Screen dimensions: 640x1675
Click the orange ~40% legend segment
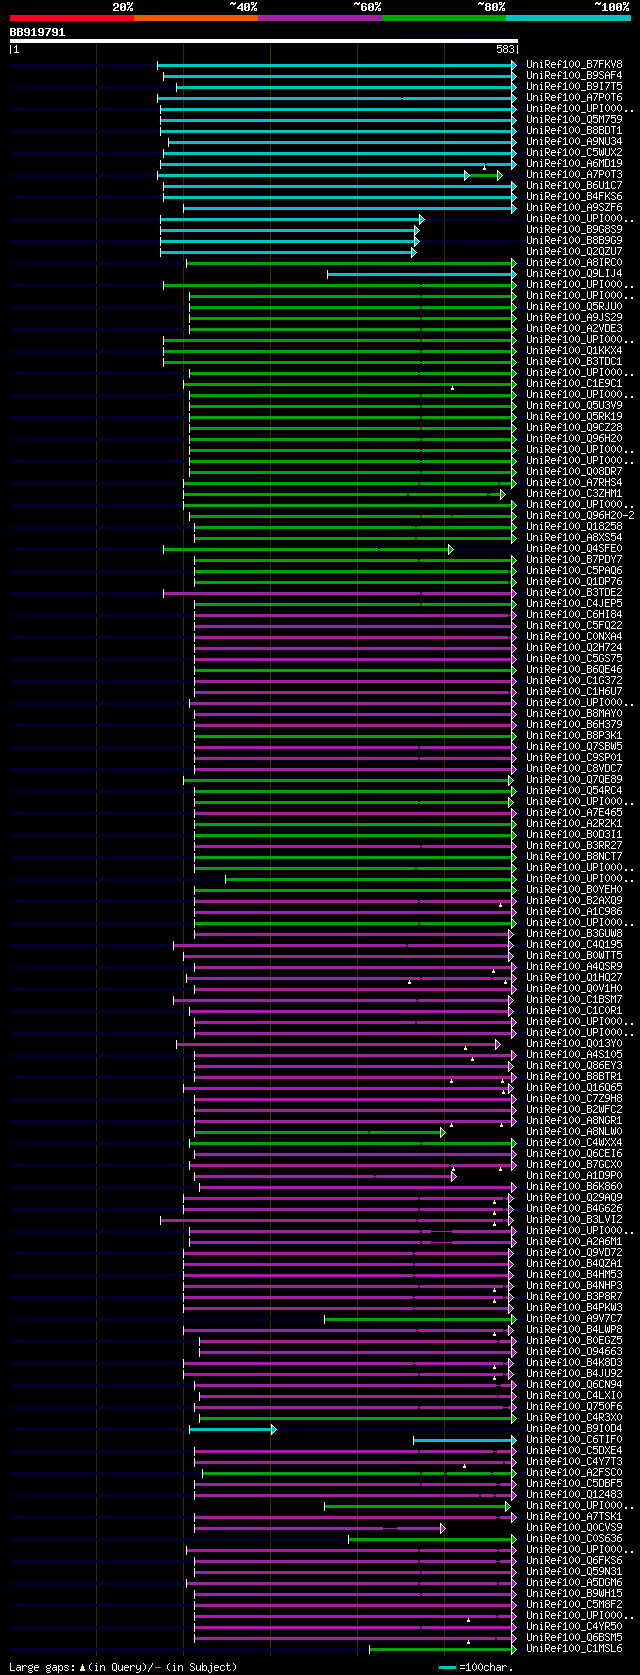click(195, 17)
